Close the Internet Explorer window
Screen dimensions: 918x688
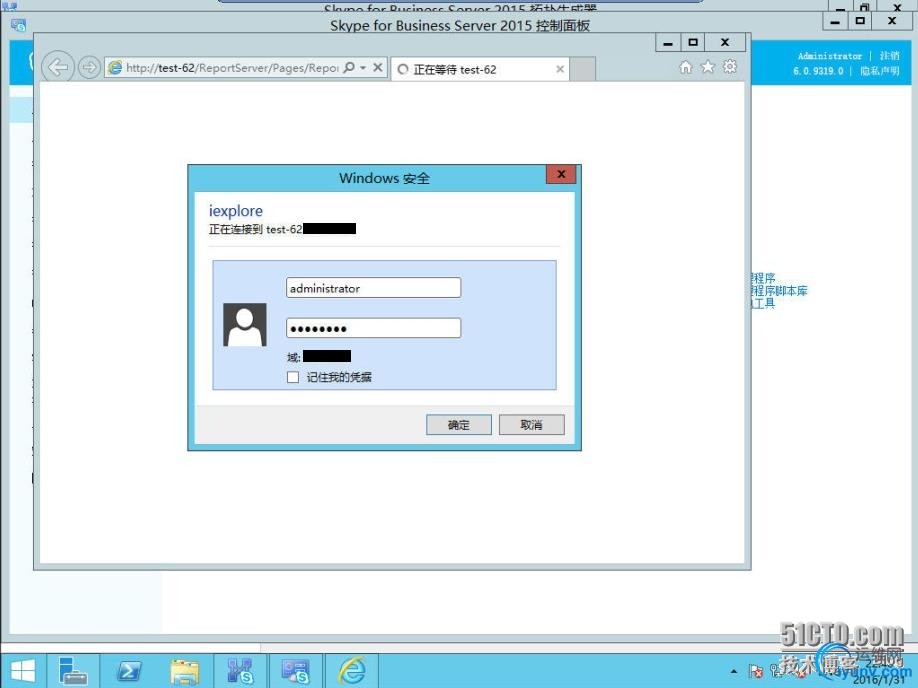725,43
